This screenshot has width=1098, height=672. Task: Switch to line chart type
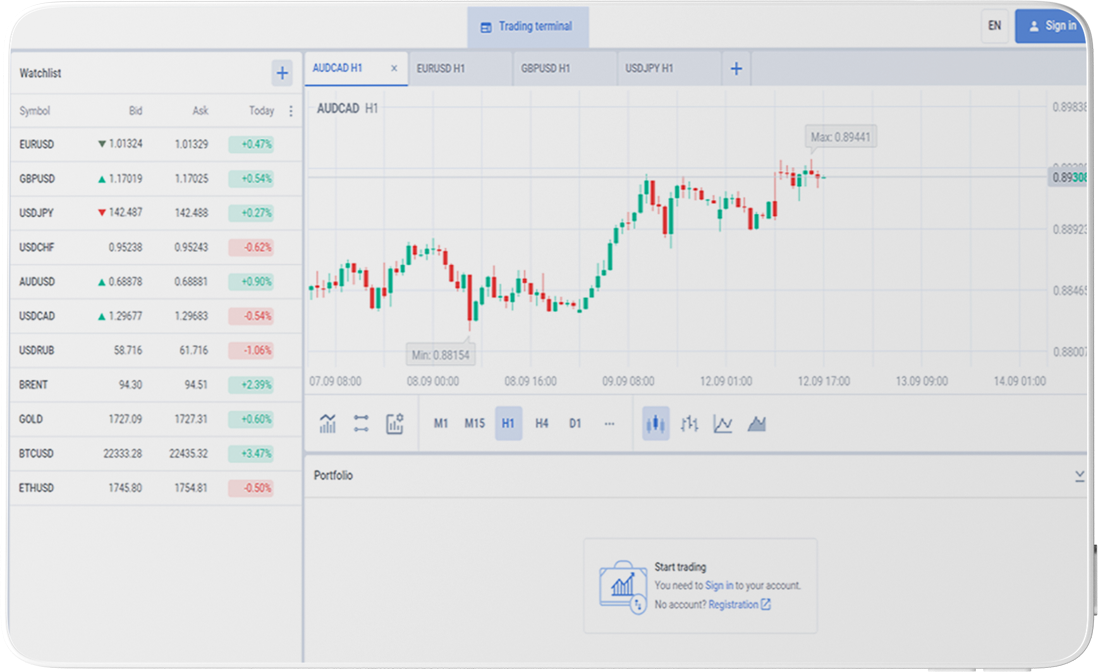tap(723, 423)
